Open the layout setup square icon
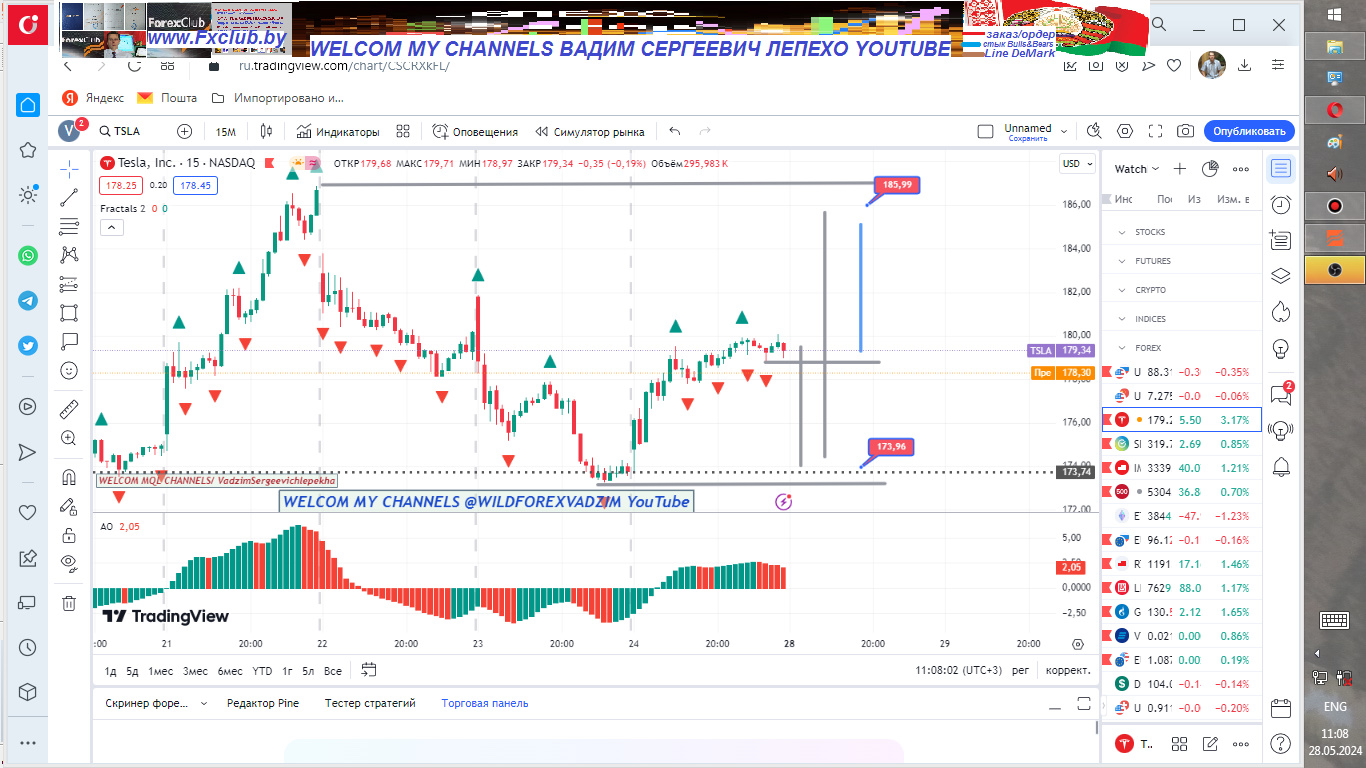 tap(985, 131)
